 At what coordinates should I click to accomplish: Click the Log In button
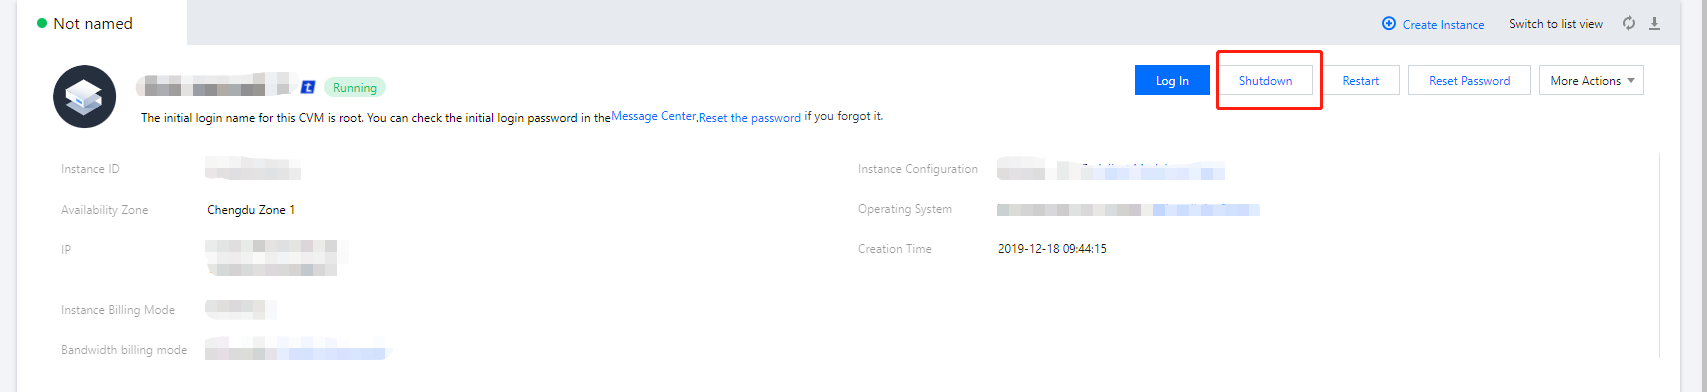coord(1172,81)
